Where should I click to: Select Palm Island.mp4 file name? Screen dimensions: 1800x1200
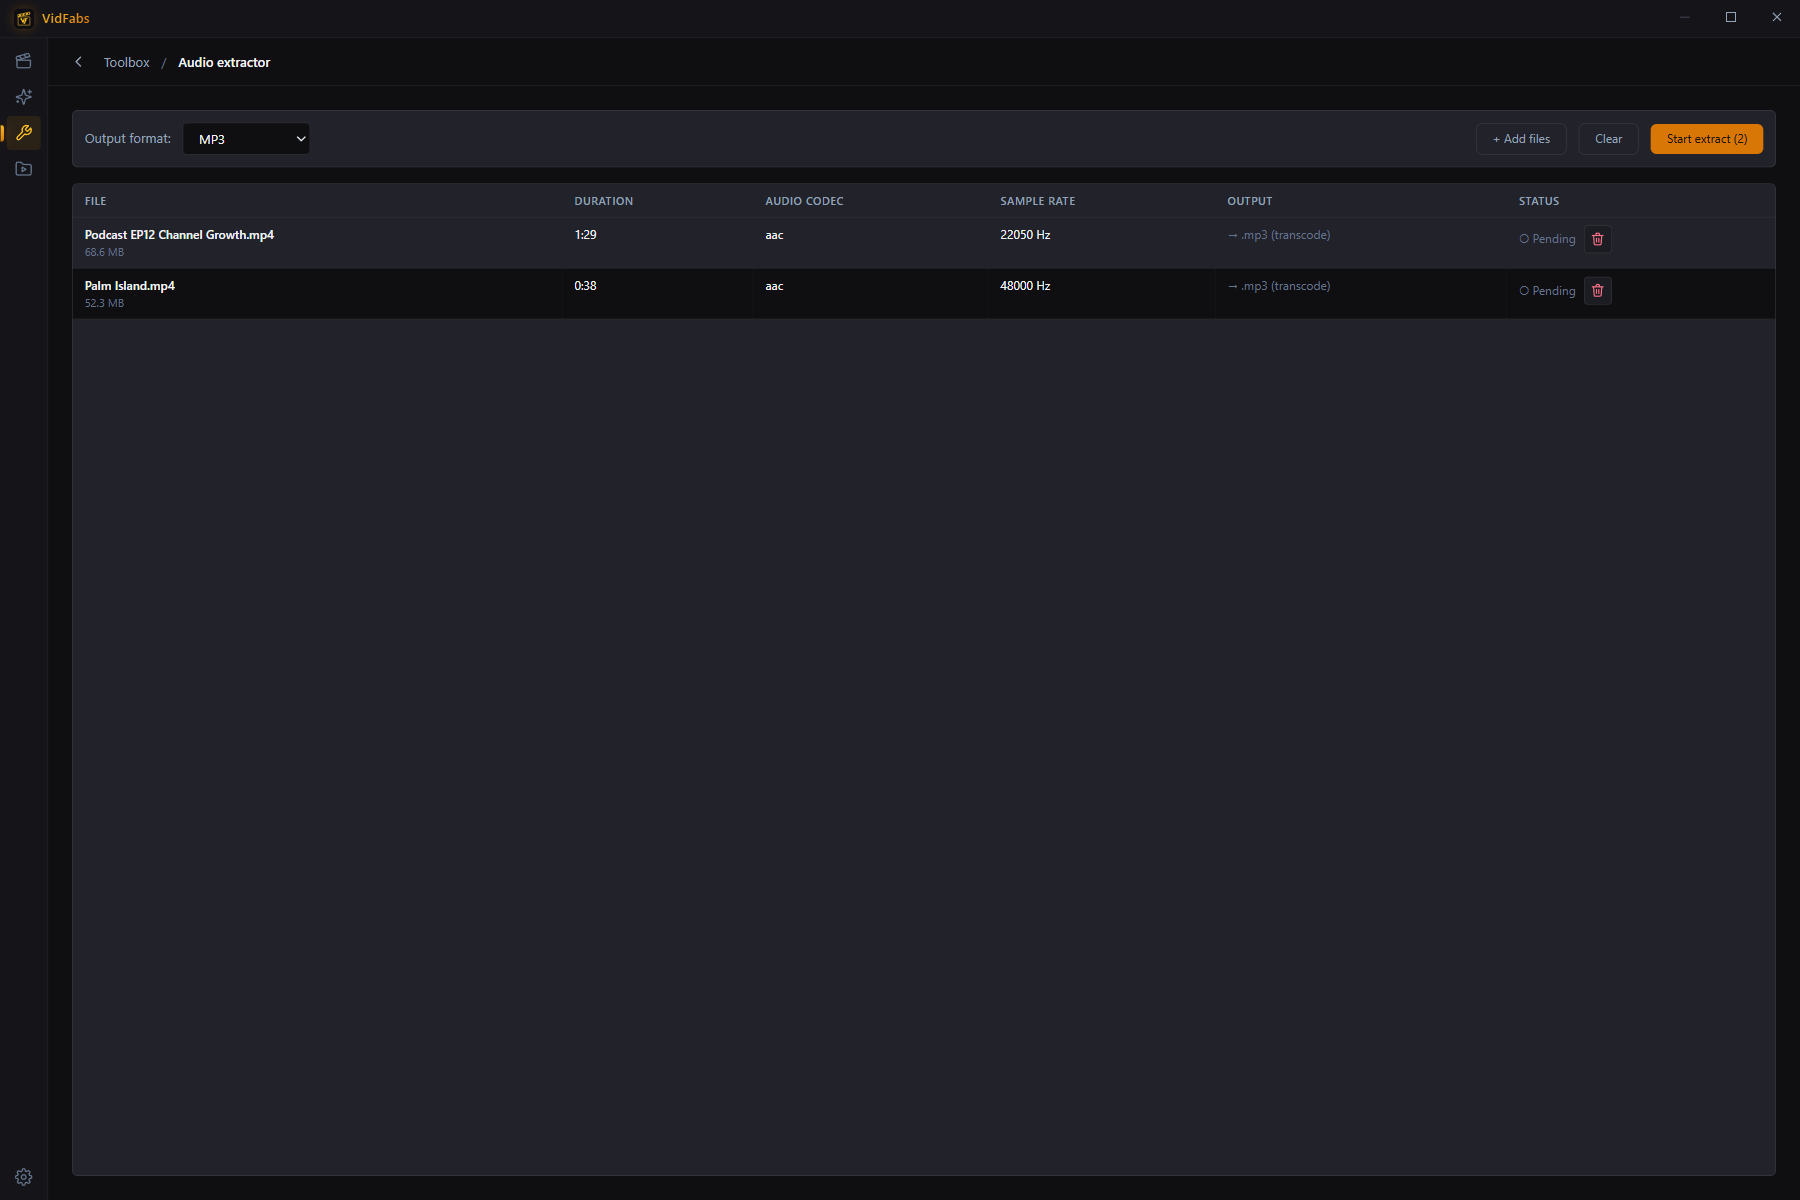pos(130,286)
